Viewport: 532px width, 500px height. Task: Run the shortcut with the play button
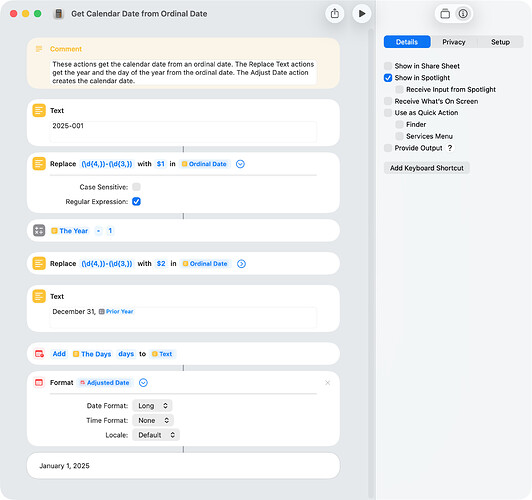click(x=362, y=14)
